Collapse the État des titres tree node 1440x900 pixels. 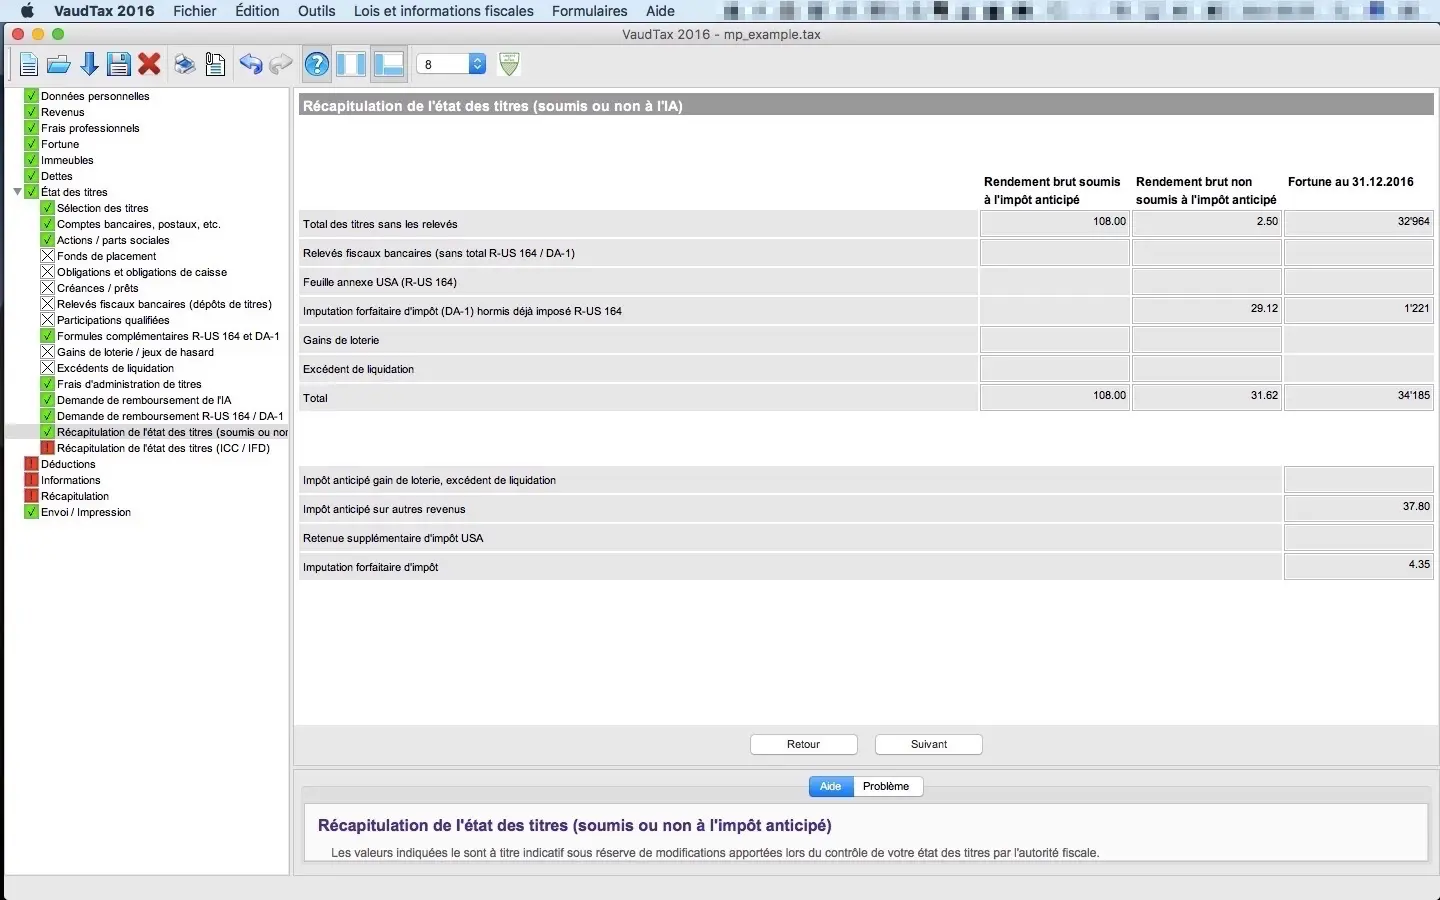pyautogui.click(x=17, y=192)
